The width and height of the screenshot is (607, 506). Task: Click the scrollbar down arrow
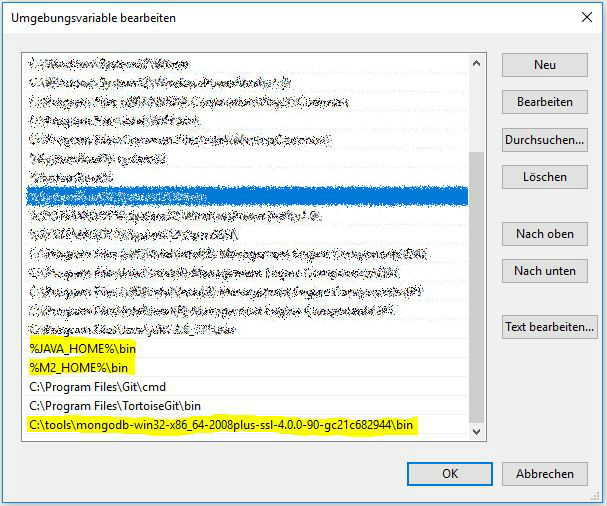point(476,430)
